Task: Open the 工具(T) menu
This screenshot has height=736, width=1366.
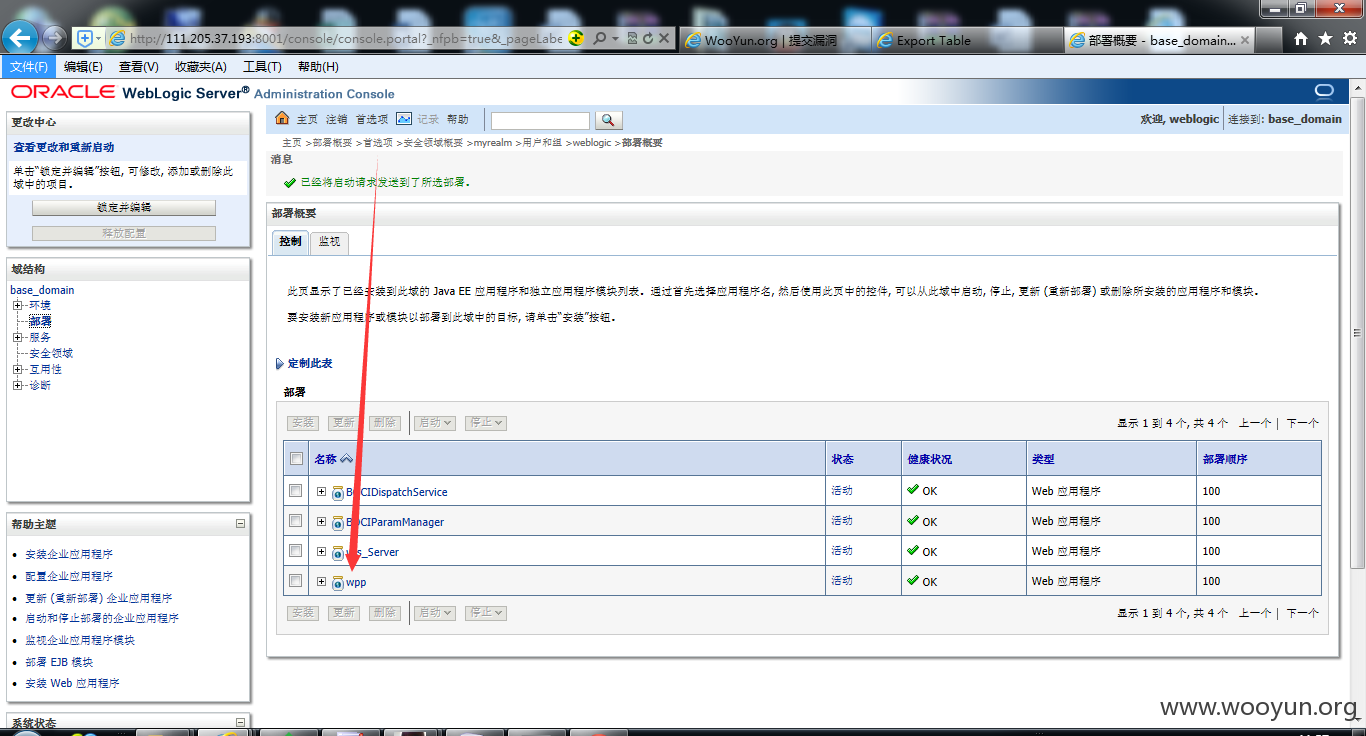Action: point(262,67)
